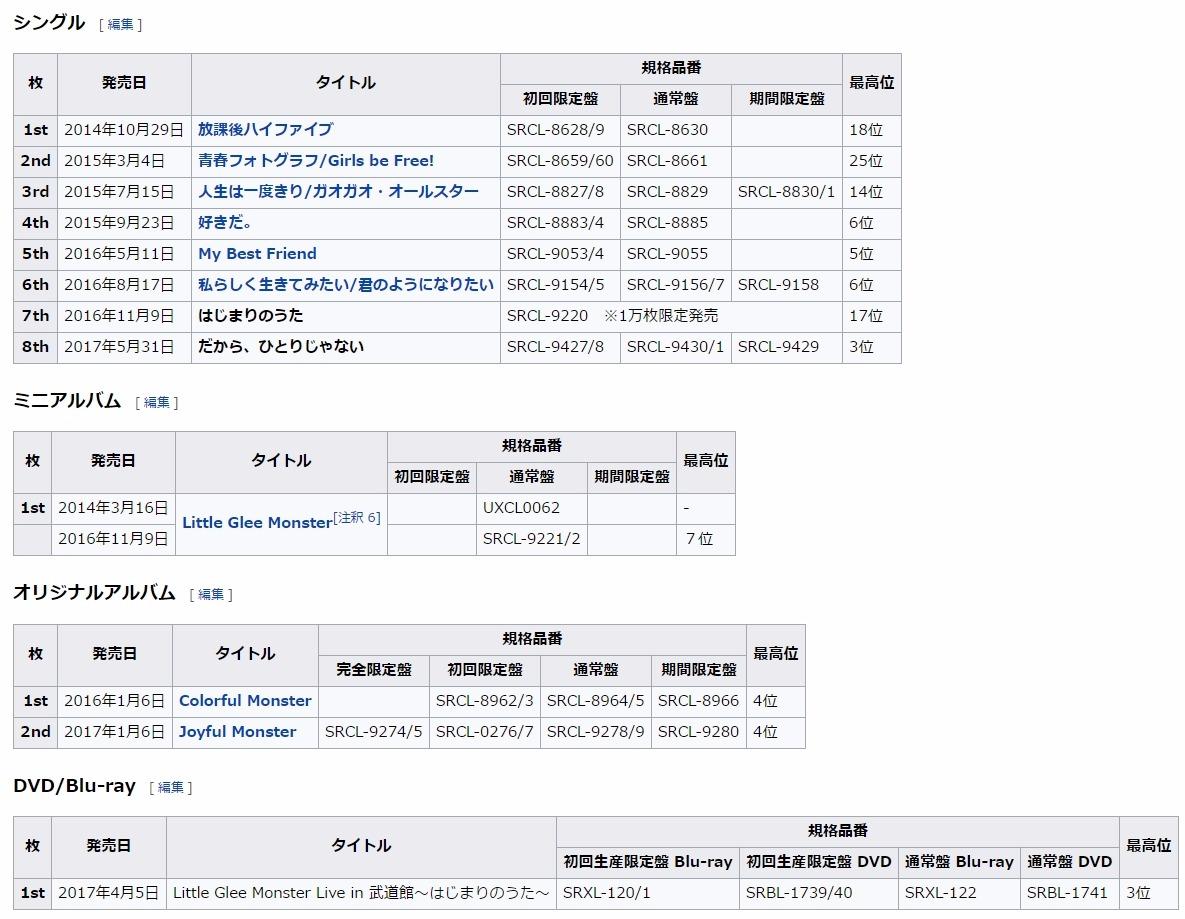
Task: Select the cell SRCL-8659/60
Action: click(560, 160)
